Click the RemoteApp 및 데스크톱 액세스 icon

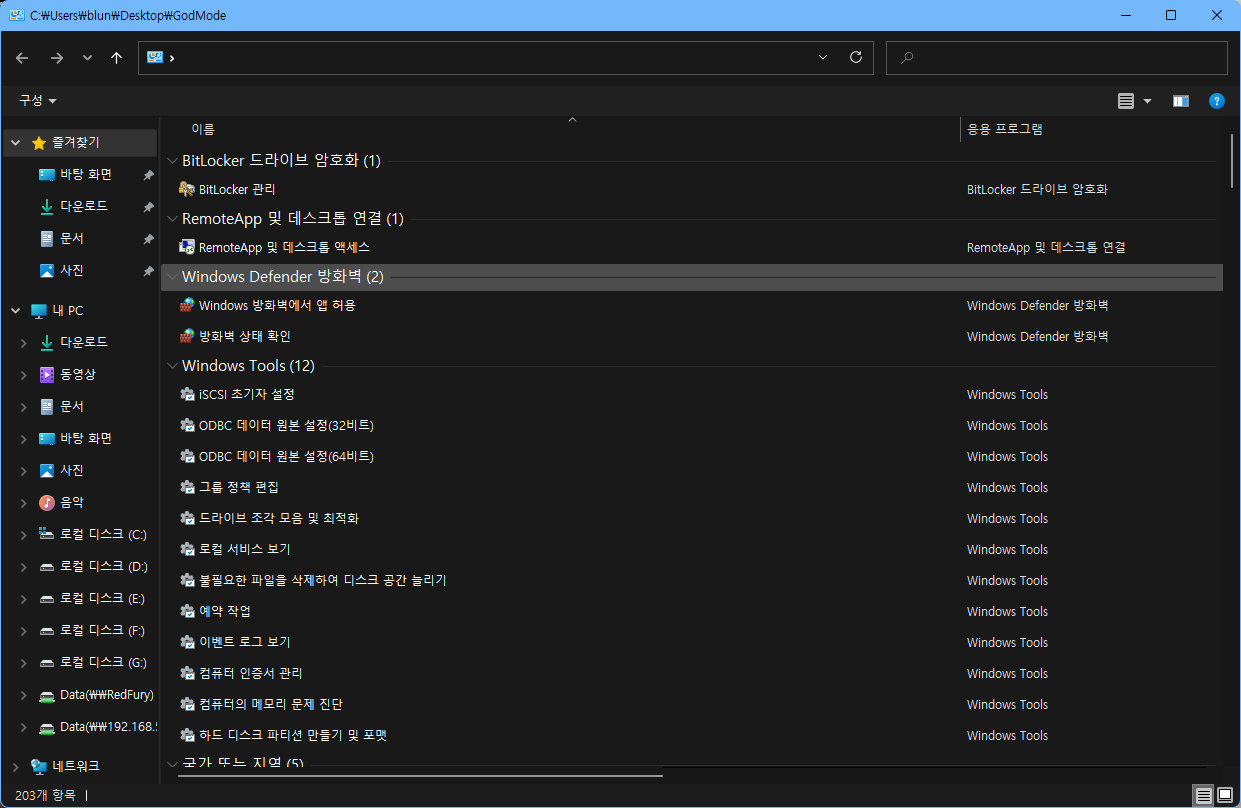[186, 247]
